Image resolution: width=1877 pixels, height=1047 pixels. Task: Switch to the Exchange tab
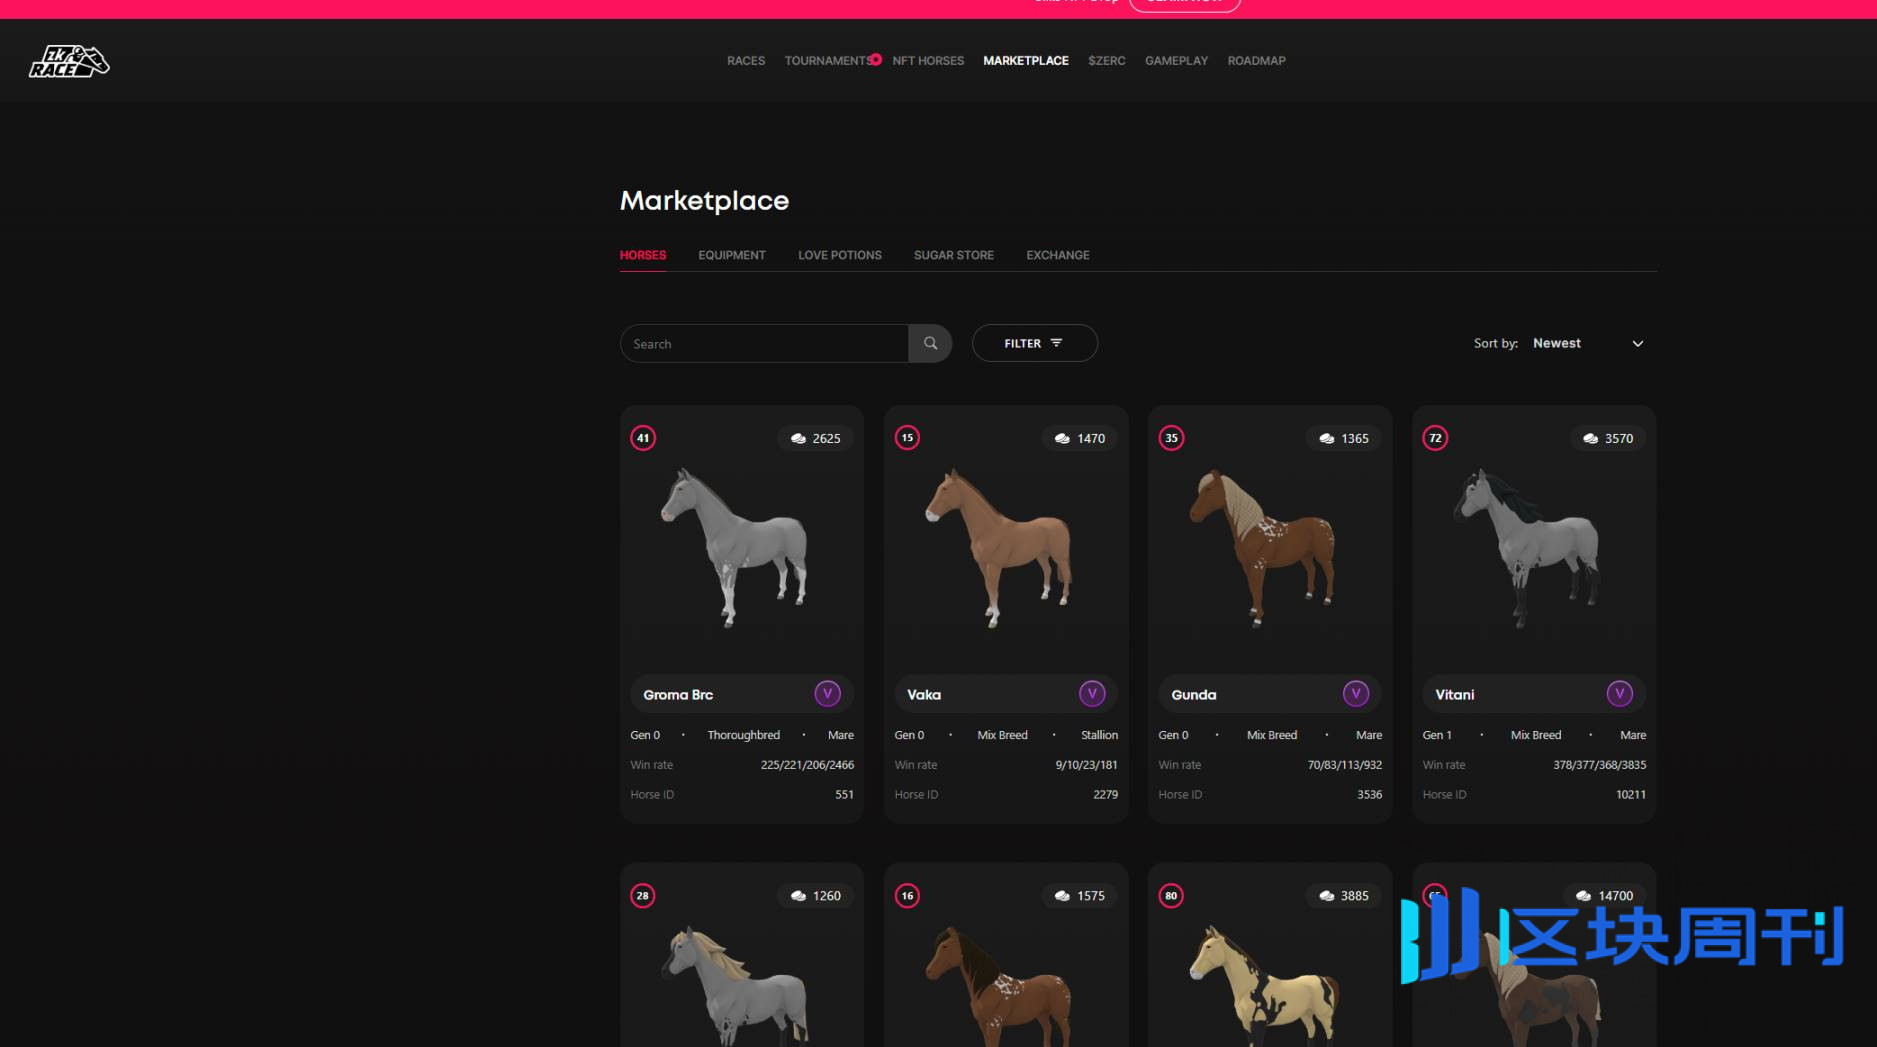point(1058,255)
